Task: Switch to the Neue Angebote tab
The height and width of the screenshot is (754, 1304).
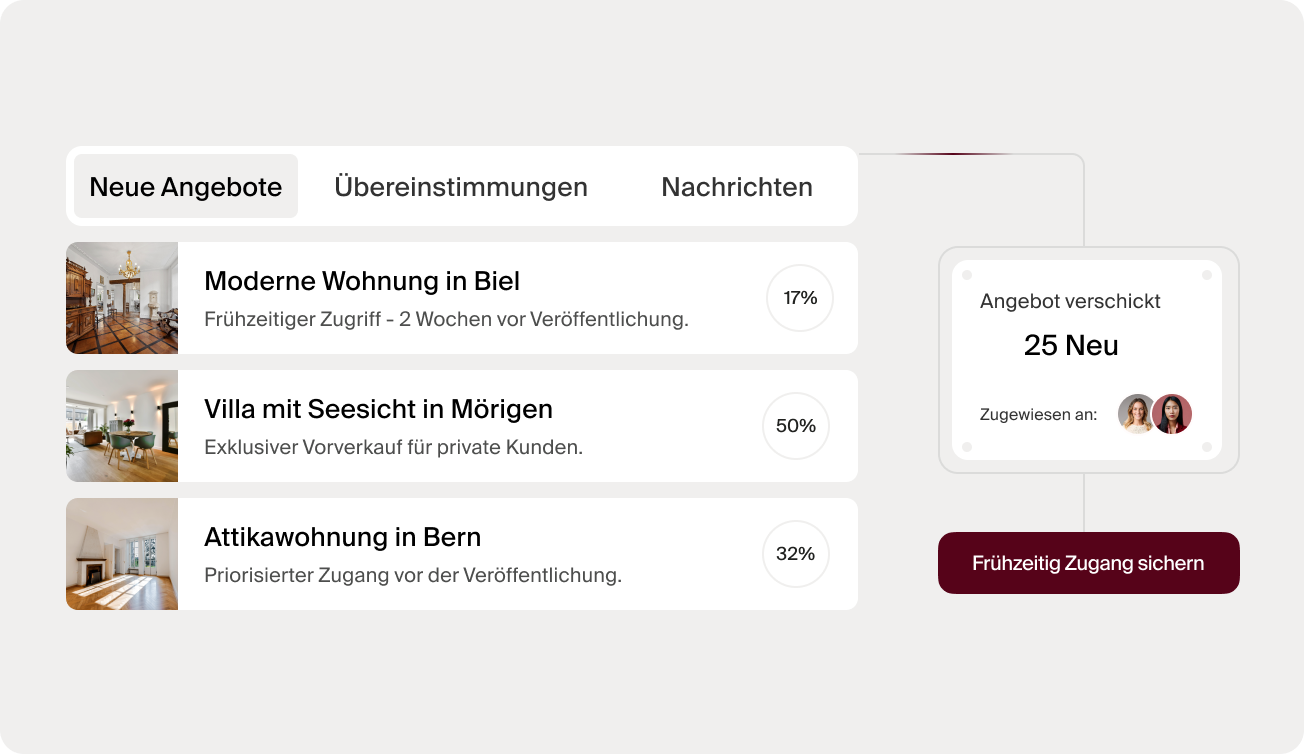Action: [186, 187]
